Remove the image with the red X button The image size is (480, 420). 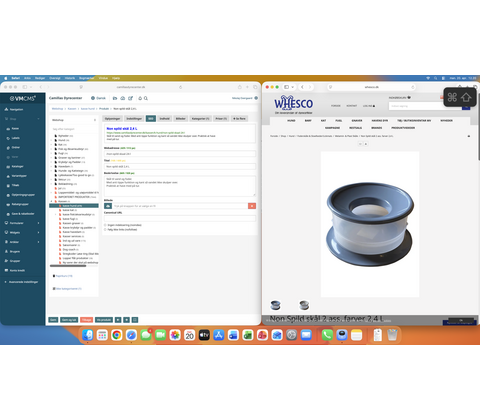(252, 206)
